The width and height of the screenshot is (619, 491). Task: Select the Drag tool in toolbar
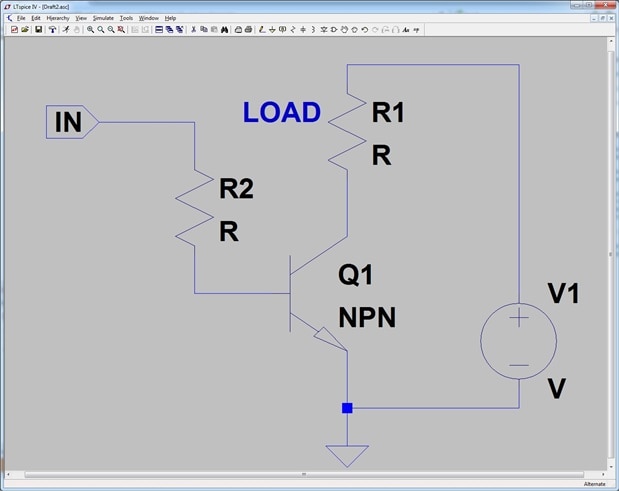point(355,30)
